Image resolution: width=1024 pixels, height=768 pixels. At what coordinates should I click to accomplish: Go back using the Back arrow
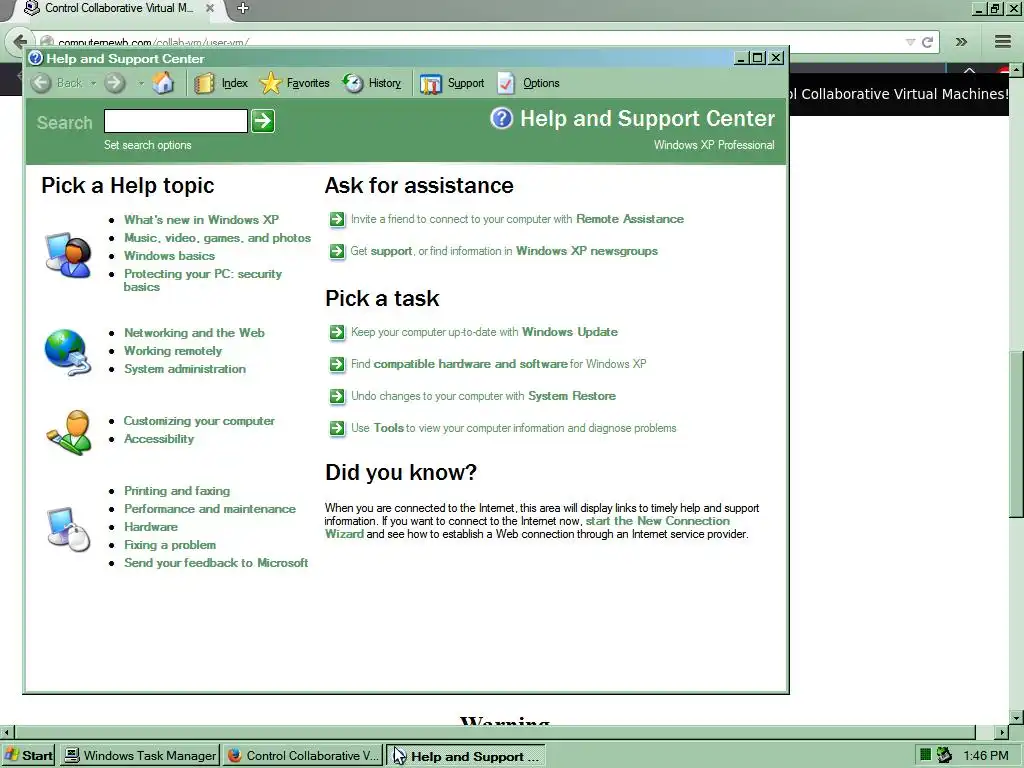pyautogui.click(x=42, y=83)
